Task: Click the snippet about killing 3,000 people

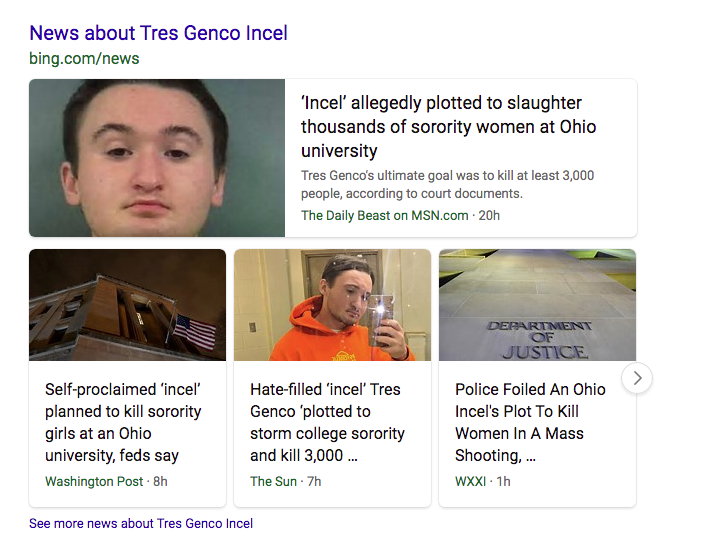Action: click(447, 184)
